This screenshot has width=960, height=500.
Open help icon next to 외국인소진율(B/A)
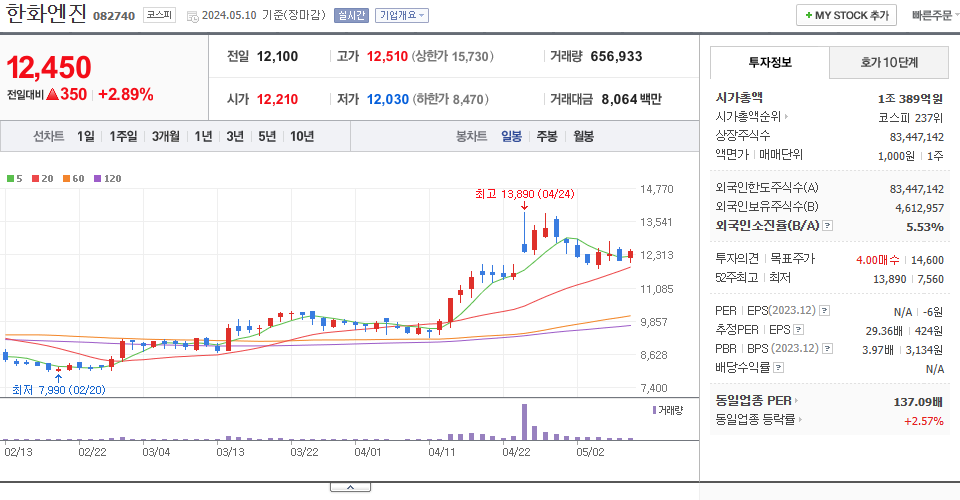827,226
